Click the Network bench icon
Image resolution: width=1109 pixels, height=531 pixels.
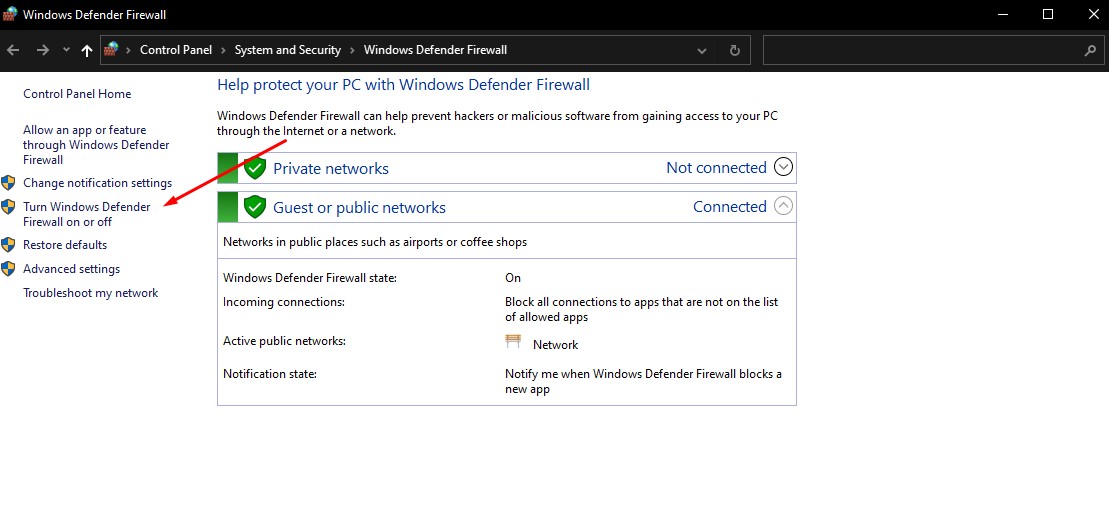pyautogui.click(x=513, y=342)
